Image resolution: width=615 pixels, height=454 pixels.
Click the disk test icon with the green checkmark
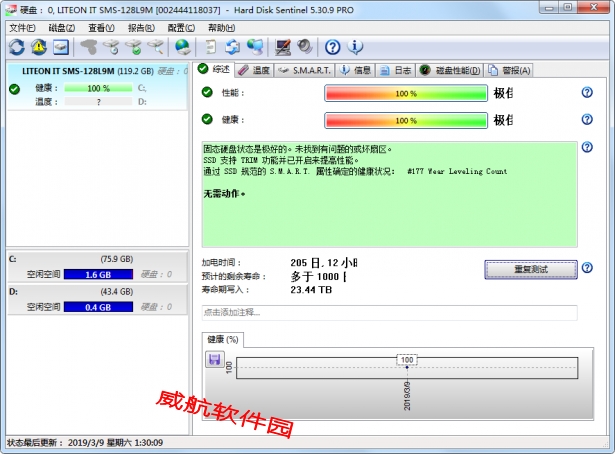click(133, 47)
